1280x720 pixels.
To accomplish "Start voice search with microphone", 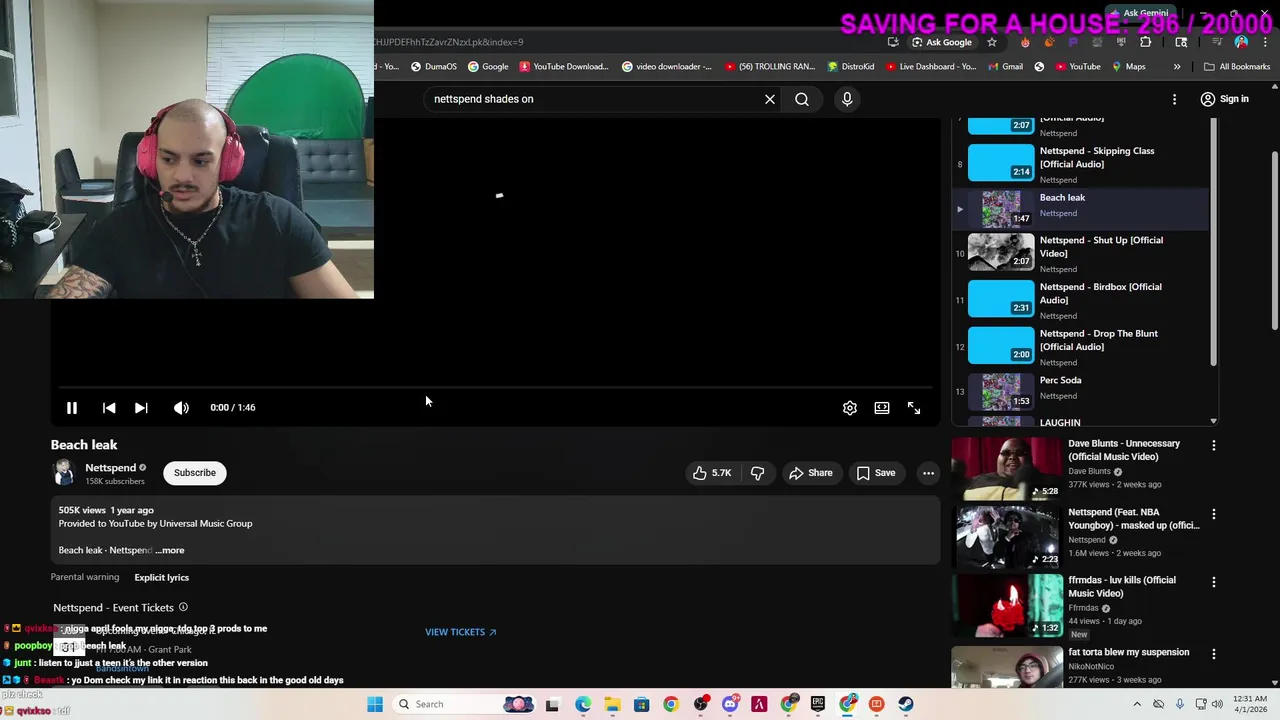I will 847,99.
